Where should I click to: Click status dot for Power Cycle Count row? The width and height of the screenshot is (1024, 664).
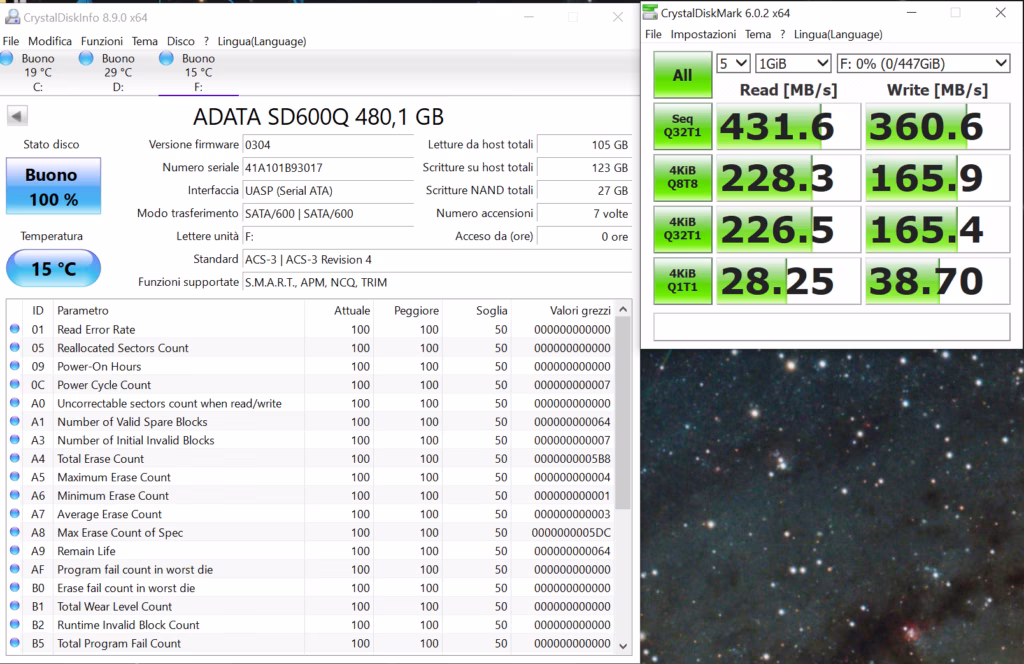coord(14,385)
